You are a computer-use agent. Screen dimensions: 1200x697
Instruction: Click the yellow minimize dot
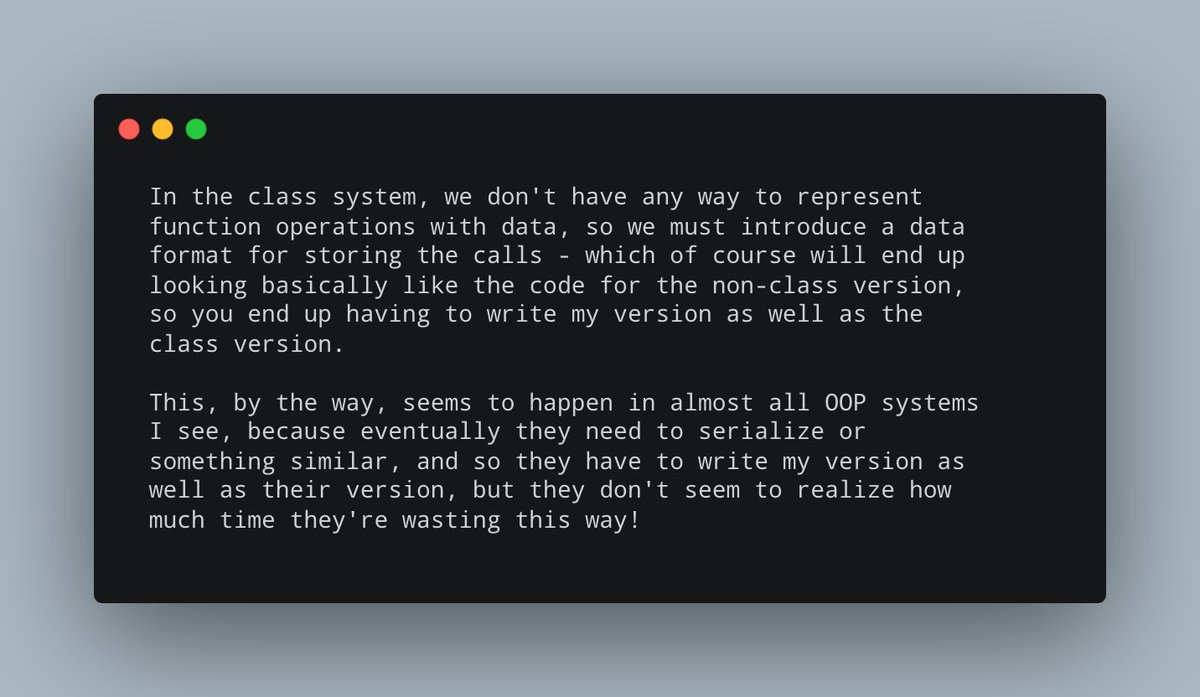[x=162, y=129]
